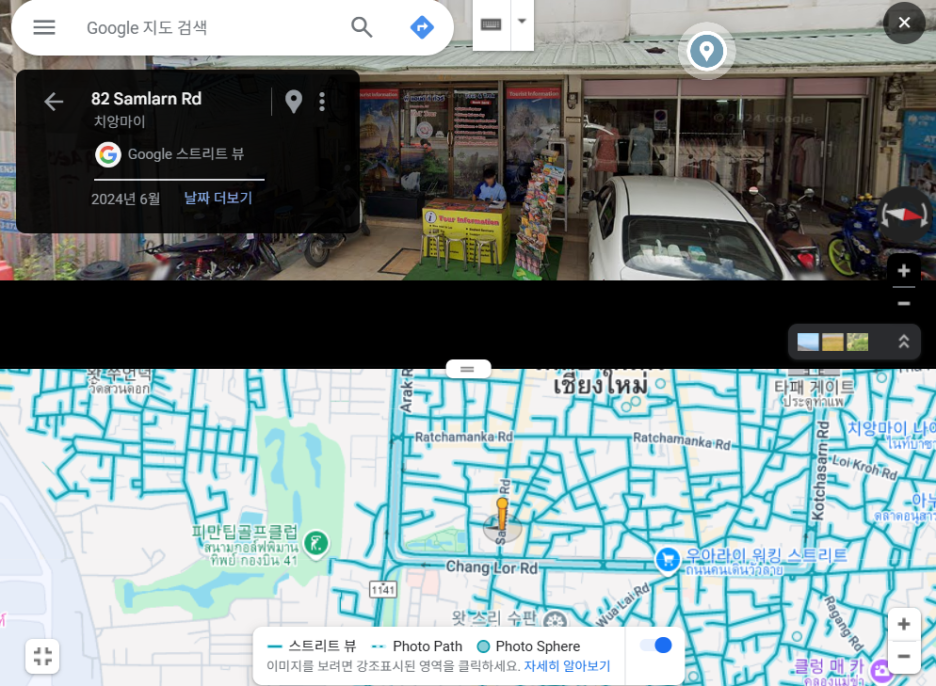The image size is (936, 686).
Task: Go back with the left arrow
Action: pos(54,101)
